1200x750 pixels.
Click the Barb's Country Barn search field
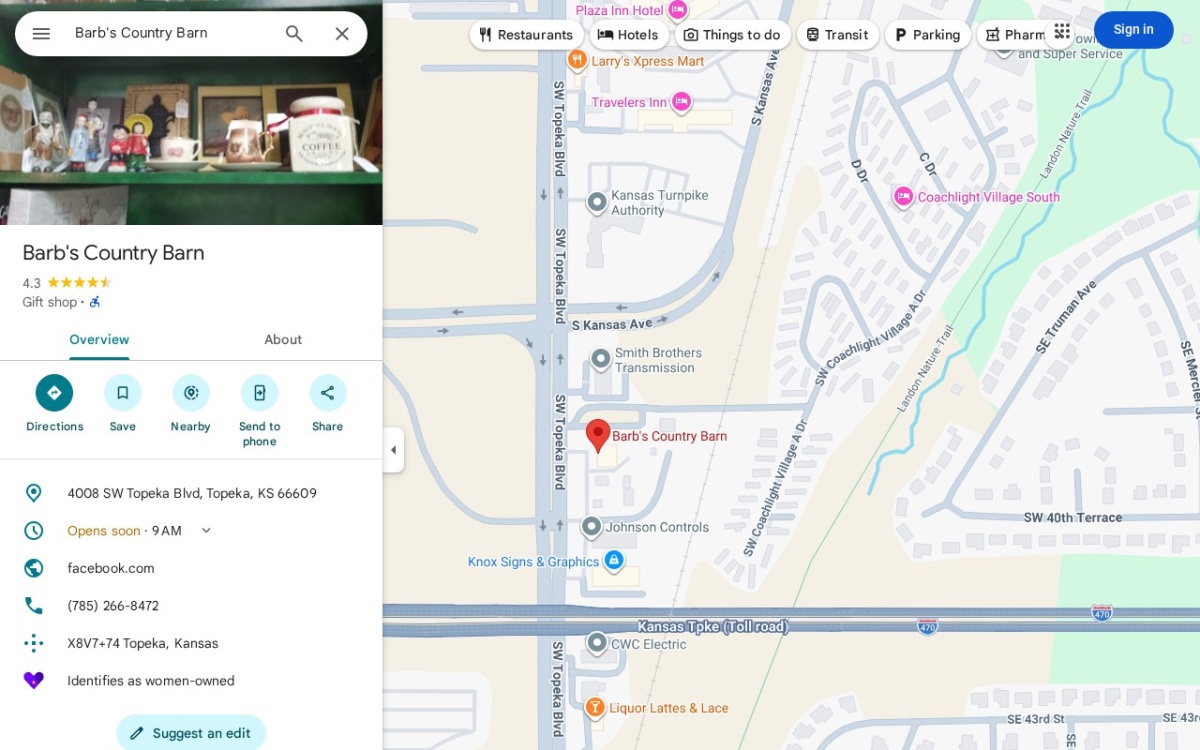pyautogui.click(x=170, y=33)
